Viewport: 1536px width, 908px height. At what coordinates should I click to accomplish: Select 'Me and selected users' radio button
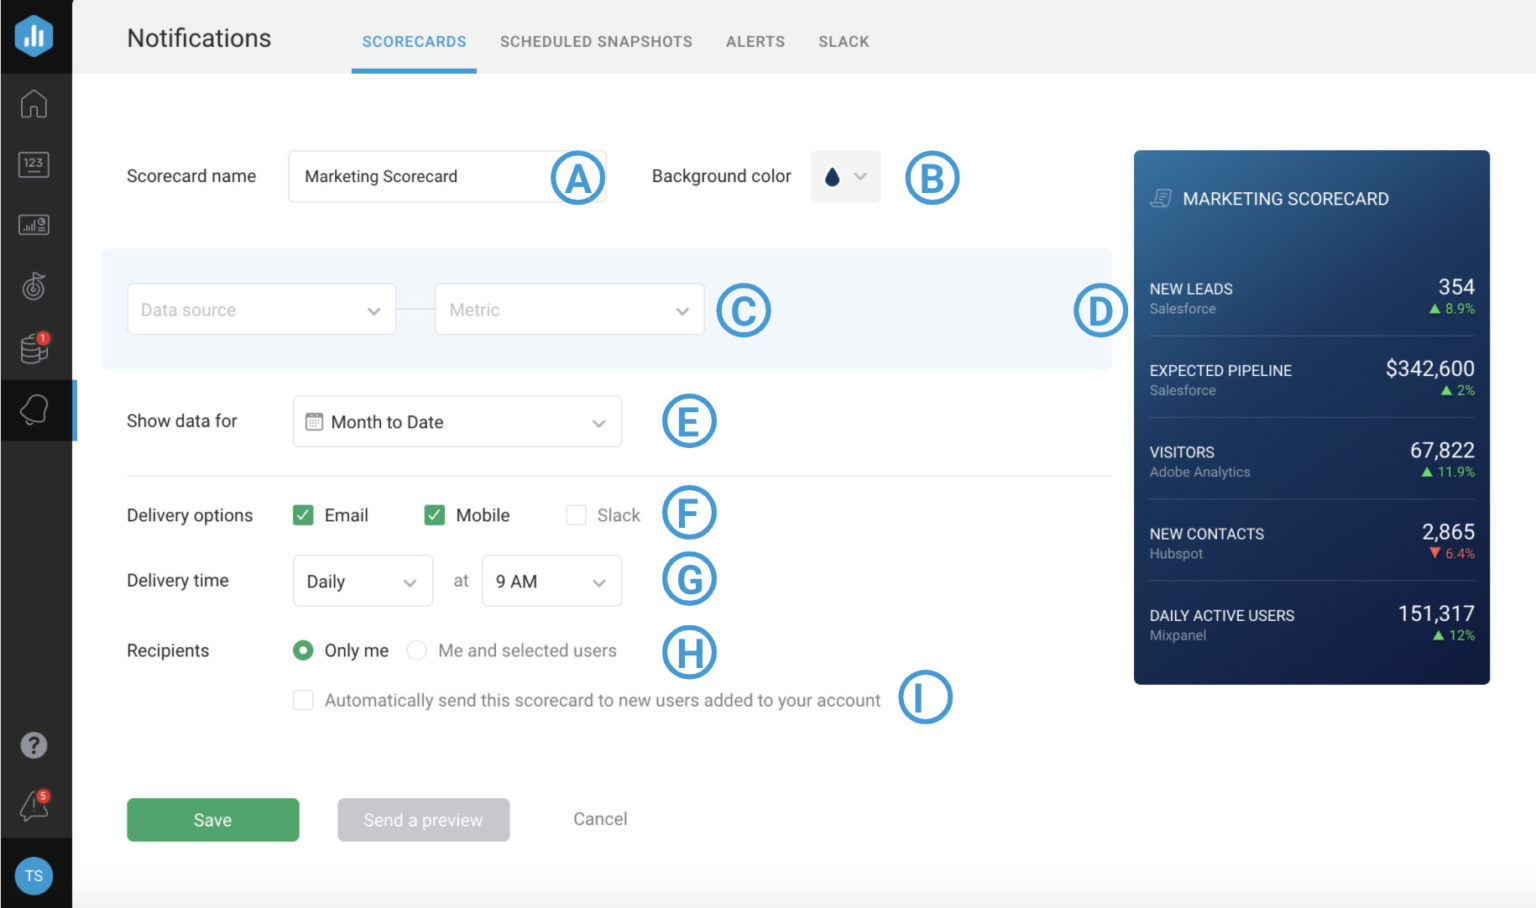417,651
